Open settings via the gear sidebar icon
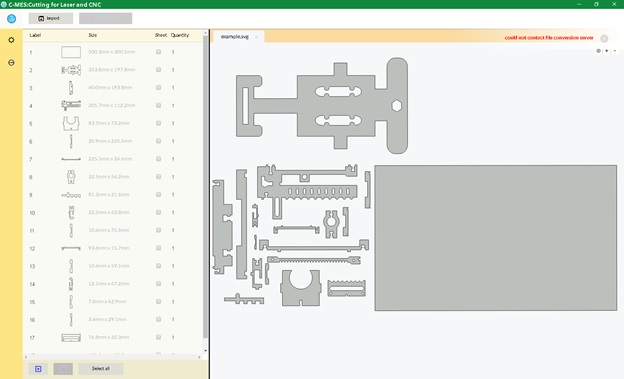This screenshot has width=624, height=379. [11, 40]
